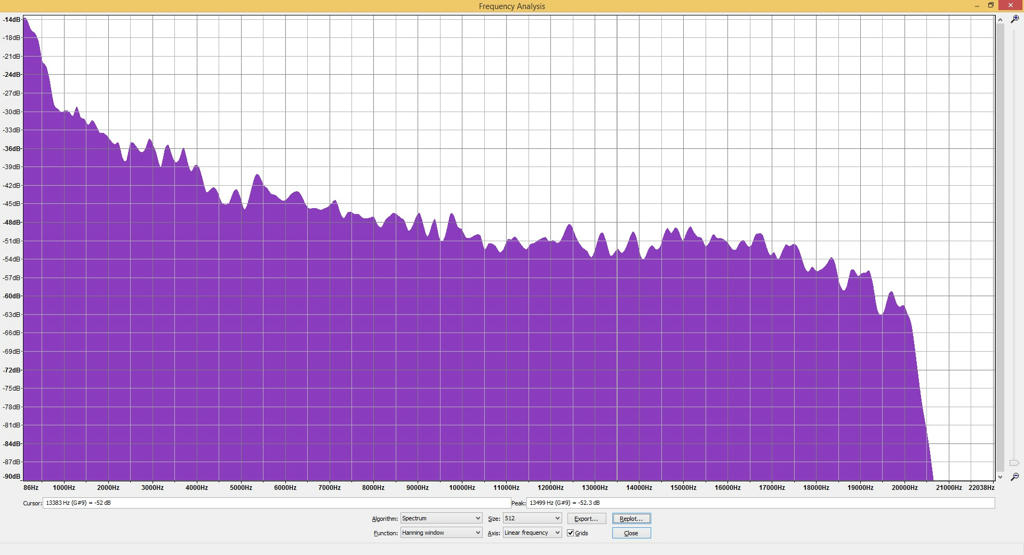Minimize the Frequency Analysis window
The width and height of the screenshot is (1024, 555).
tap(976, 6)
